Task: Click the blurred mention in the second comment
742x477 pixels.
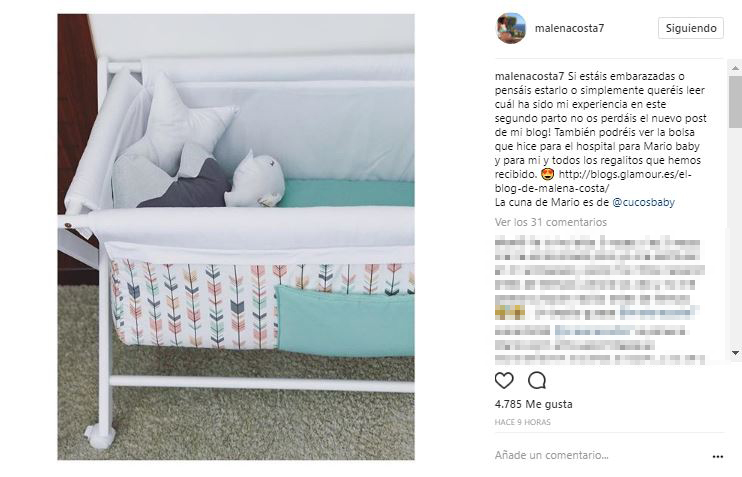Action: click(592, 331)
